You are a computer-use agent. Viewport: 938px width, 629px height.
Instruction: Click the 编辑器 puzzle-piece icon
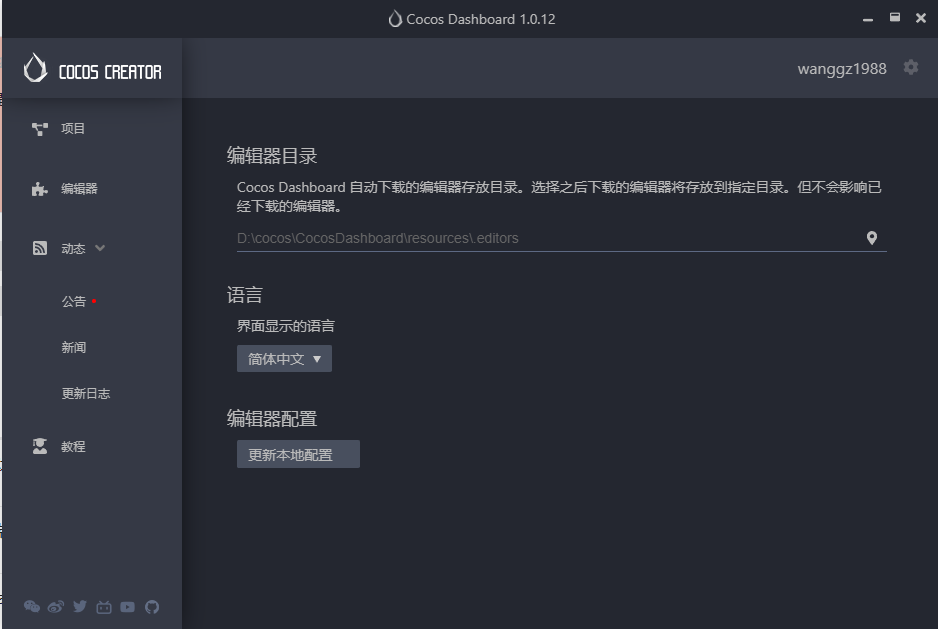click(39, 189)
